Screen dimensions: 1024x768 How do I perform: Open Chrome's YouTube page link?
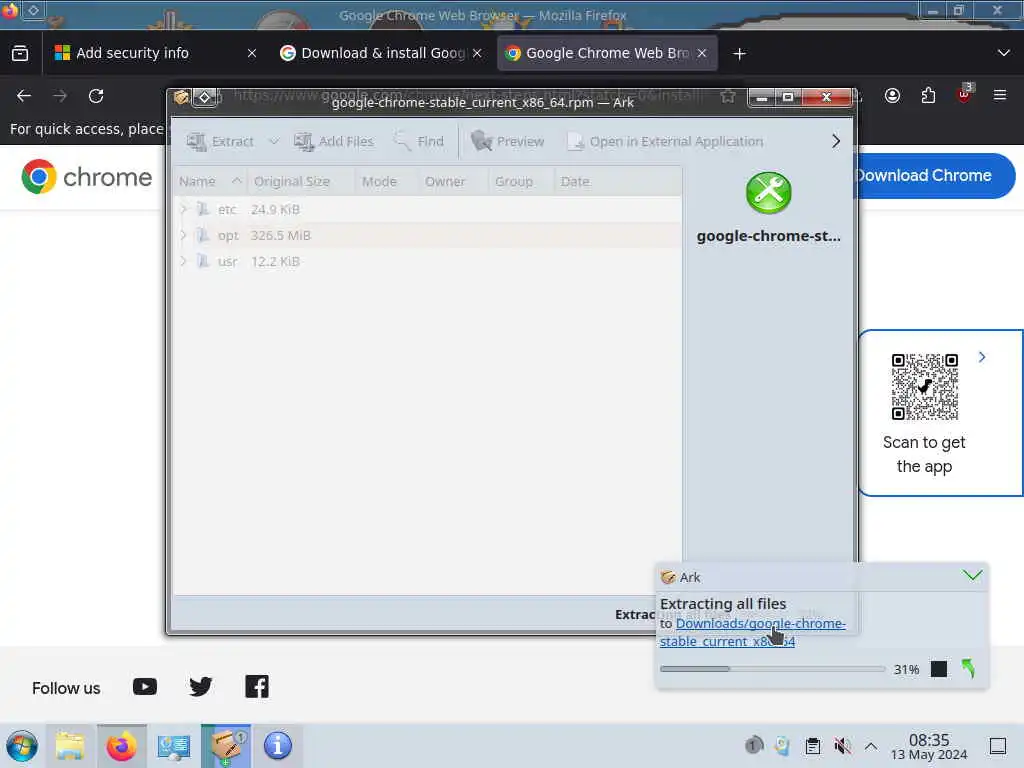[145, 687]
